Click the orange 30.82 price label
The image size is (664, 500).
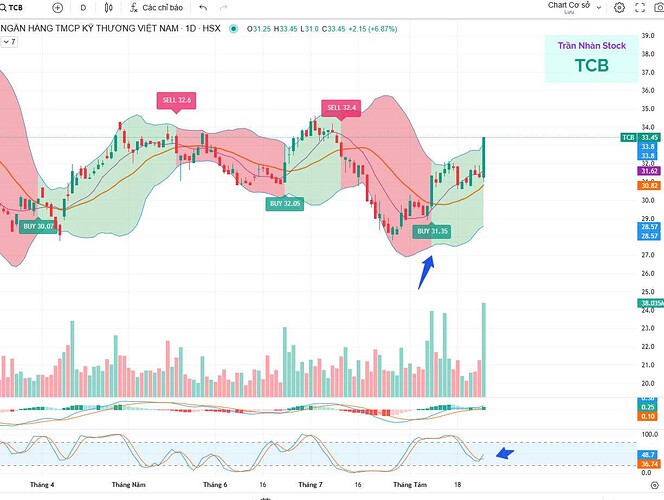coord(649,185)
